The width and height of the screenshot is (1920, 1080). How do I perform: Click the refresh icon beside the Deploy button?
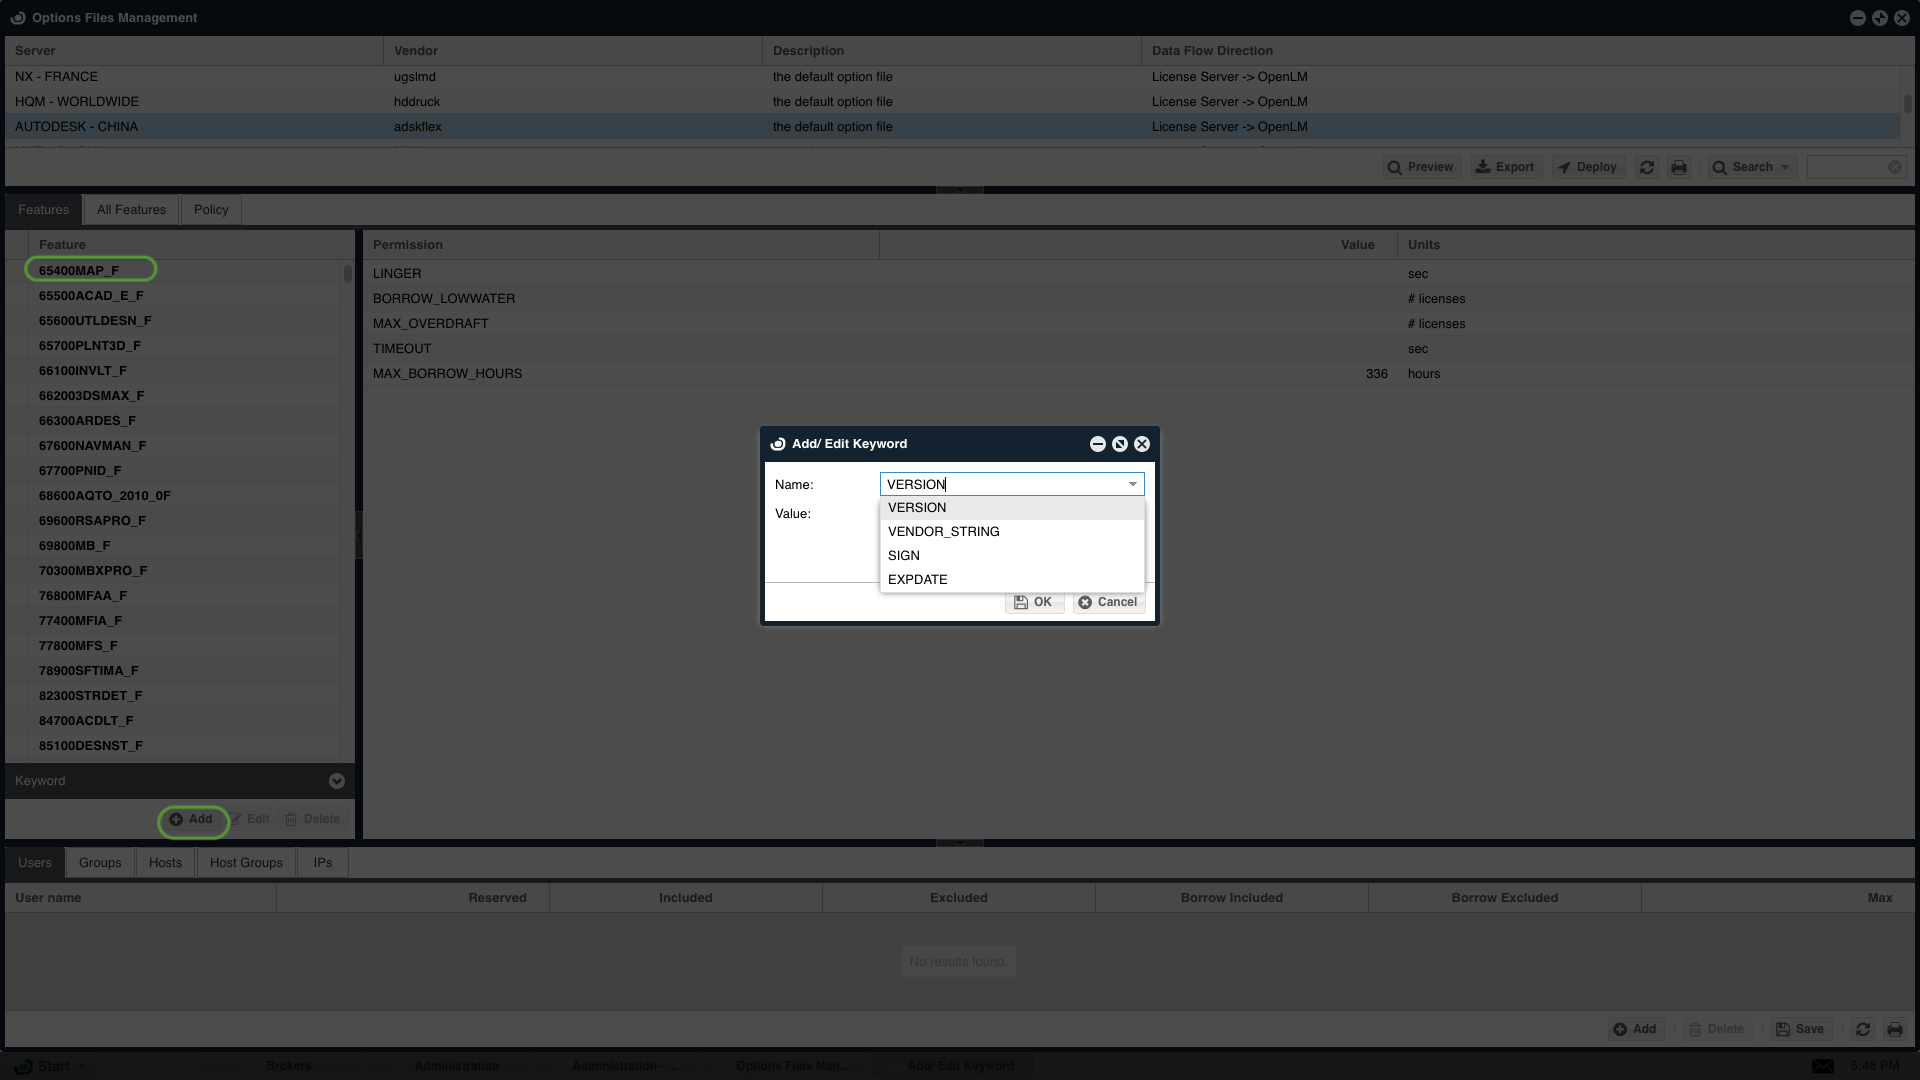coord(1647,167)
